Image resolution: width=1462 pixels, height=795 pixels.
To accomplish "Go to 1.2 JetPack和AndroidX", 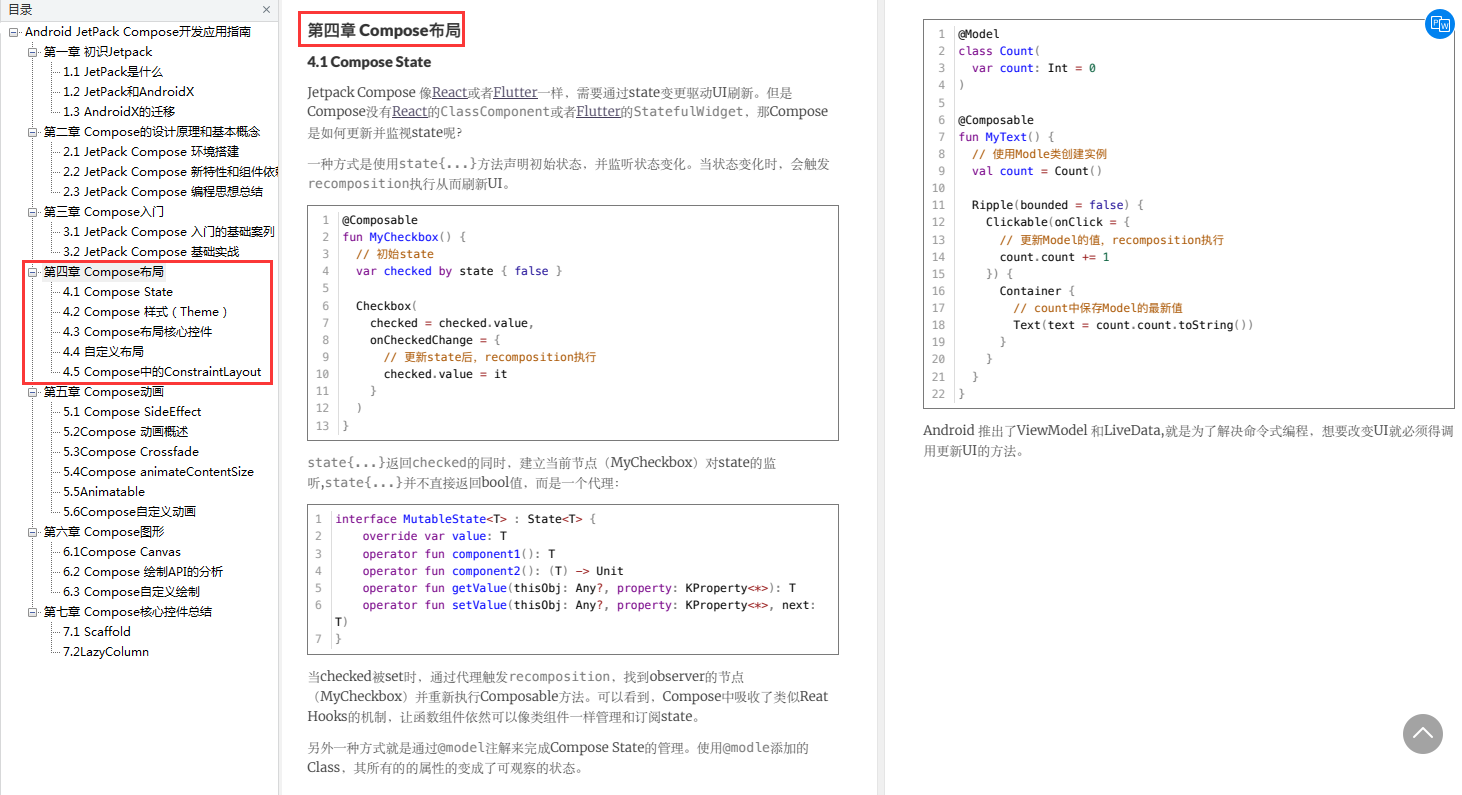I will (128, 92).
